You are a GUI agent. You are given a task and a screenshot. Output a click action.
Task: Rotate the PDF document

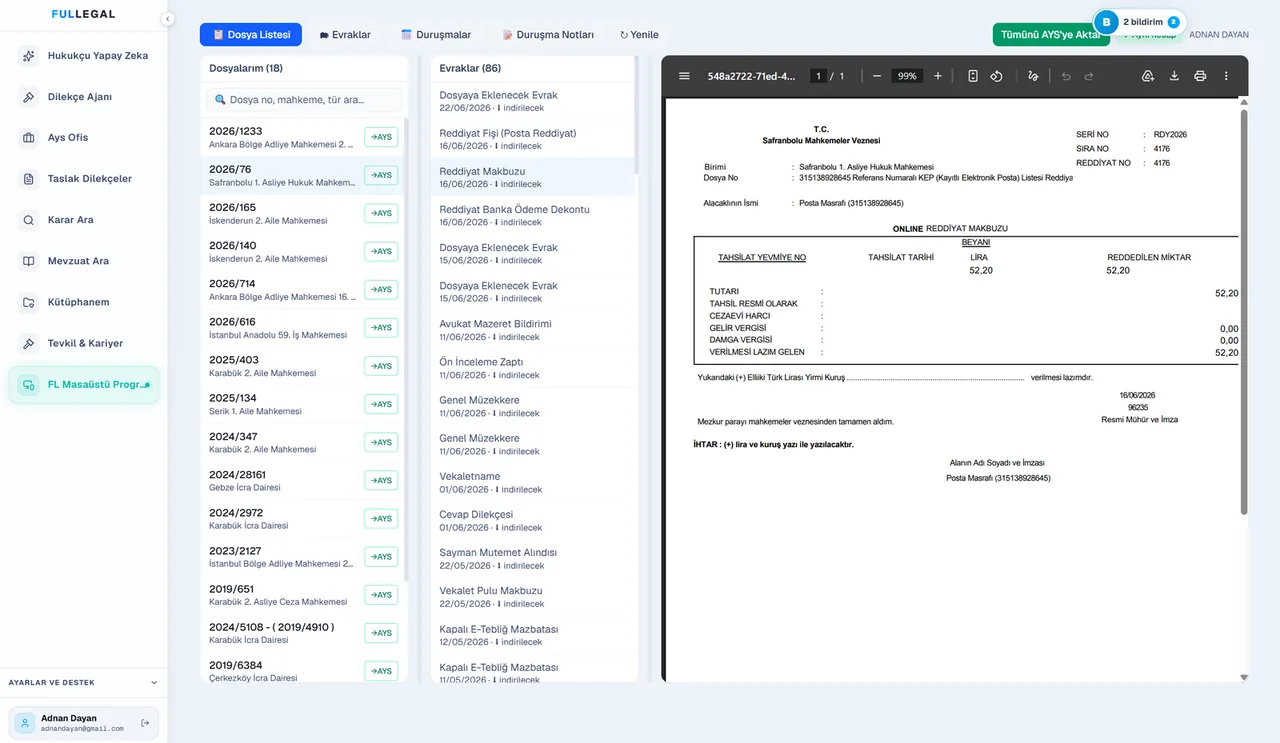(997, 76)
